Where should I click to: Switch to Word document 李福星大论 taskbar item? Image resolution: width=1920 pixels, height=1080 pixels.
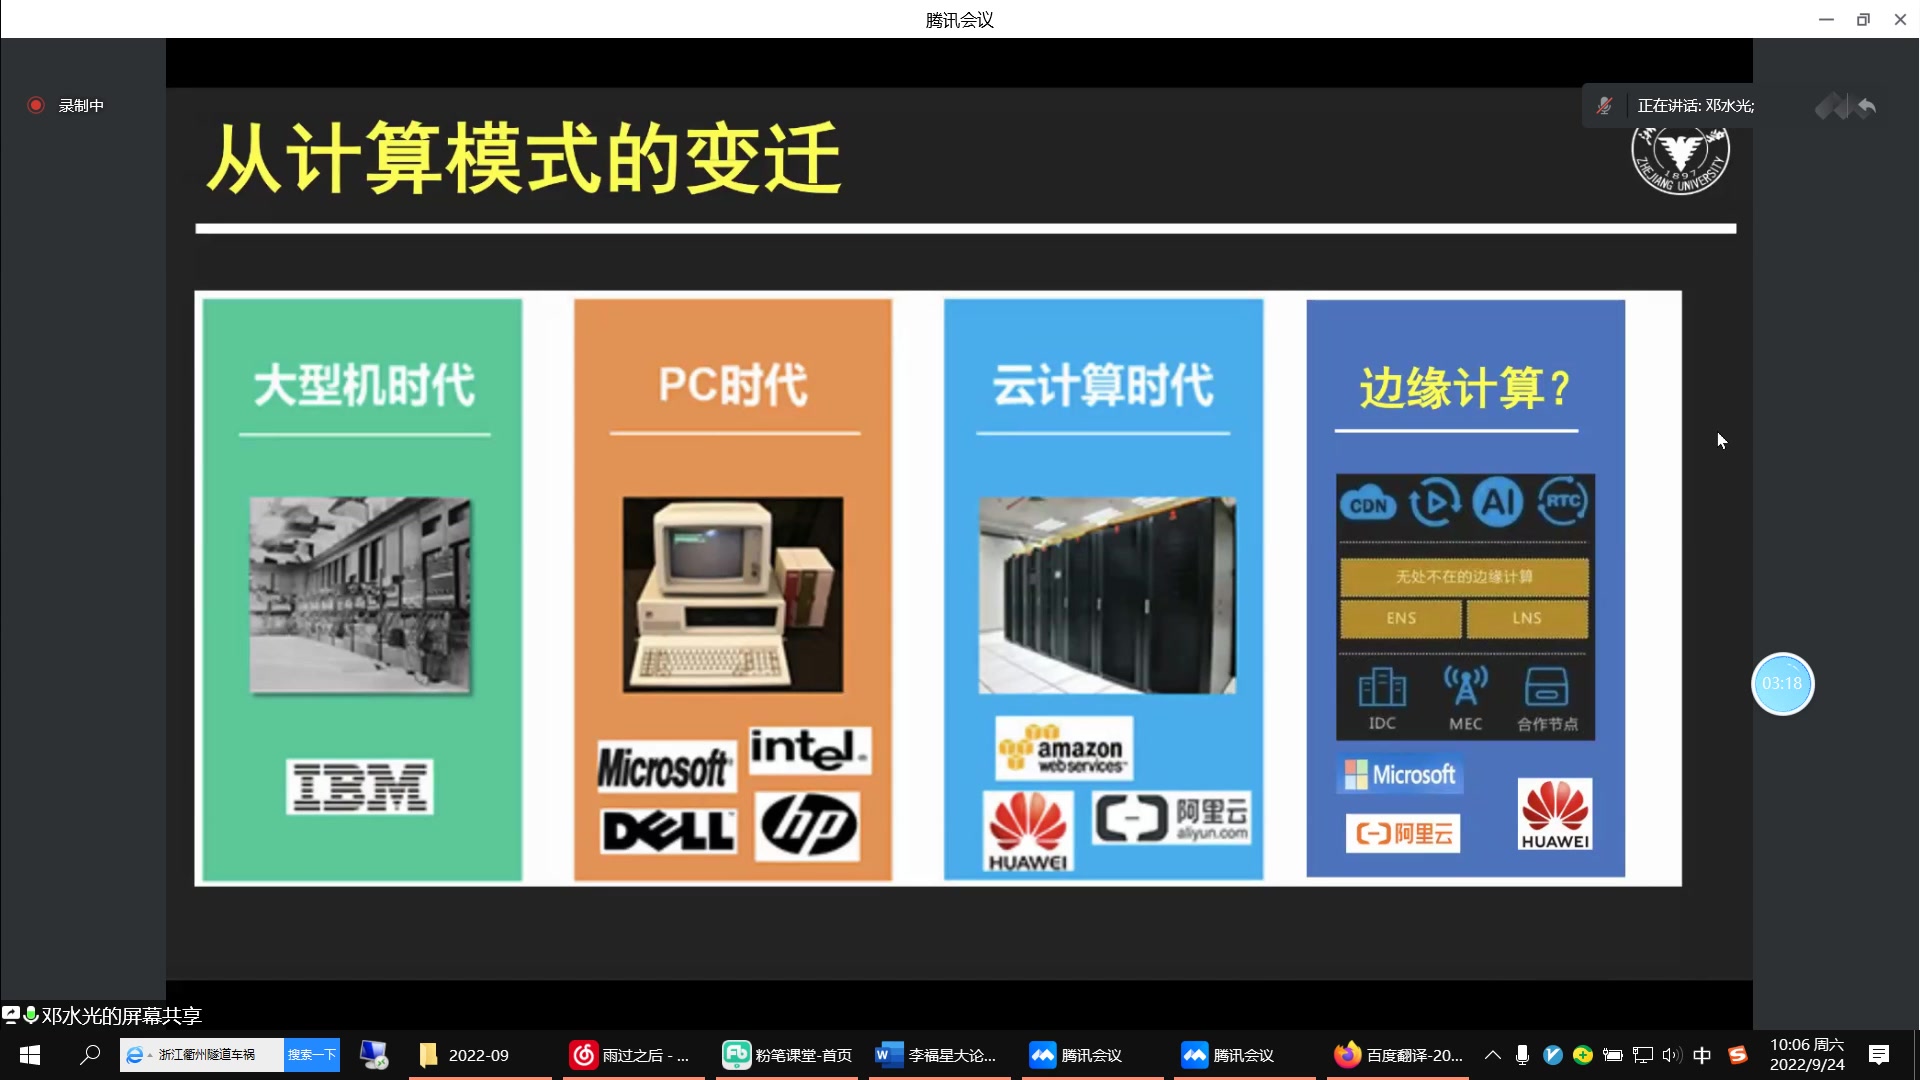click(x=940, y=1055)
